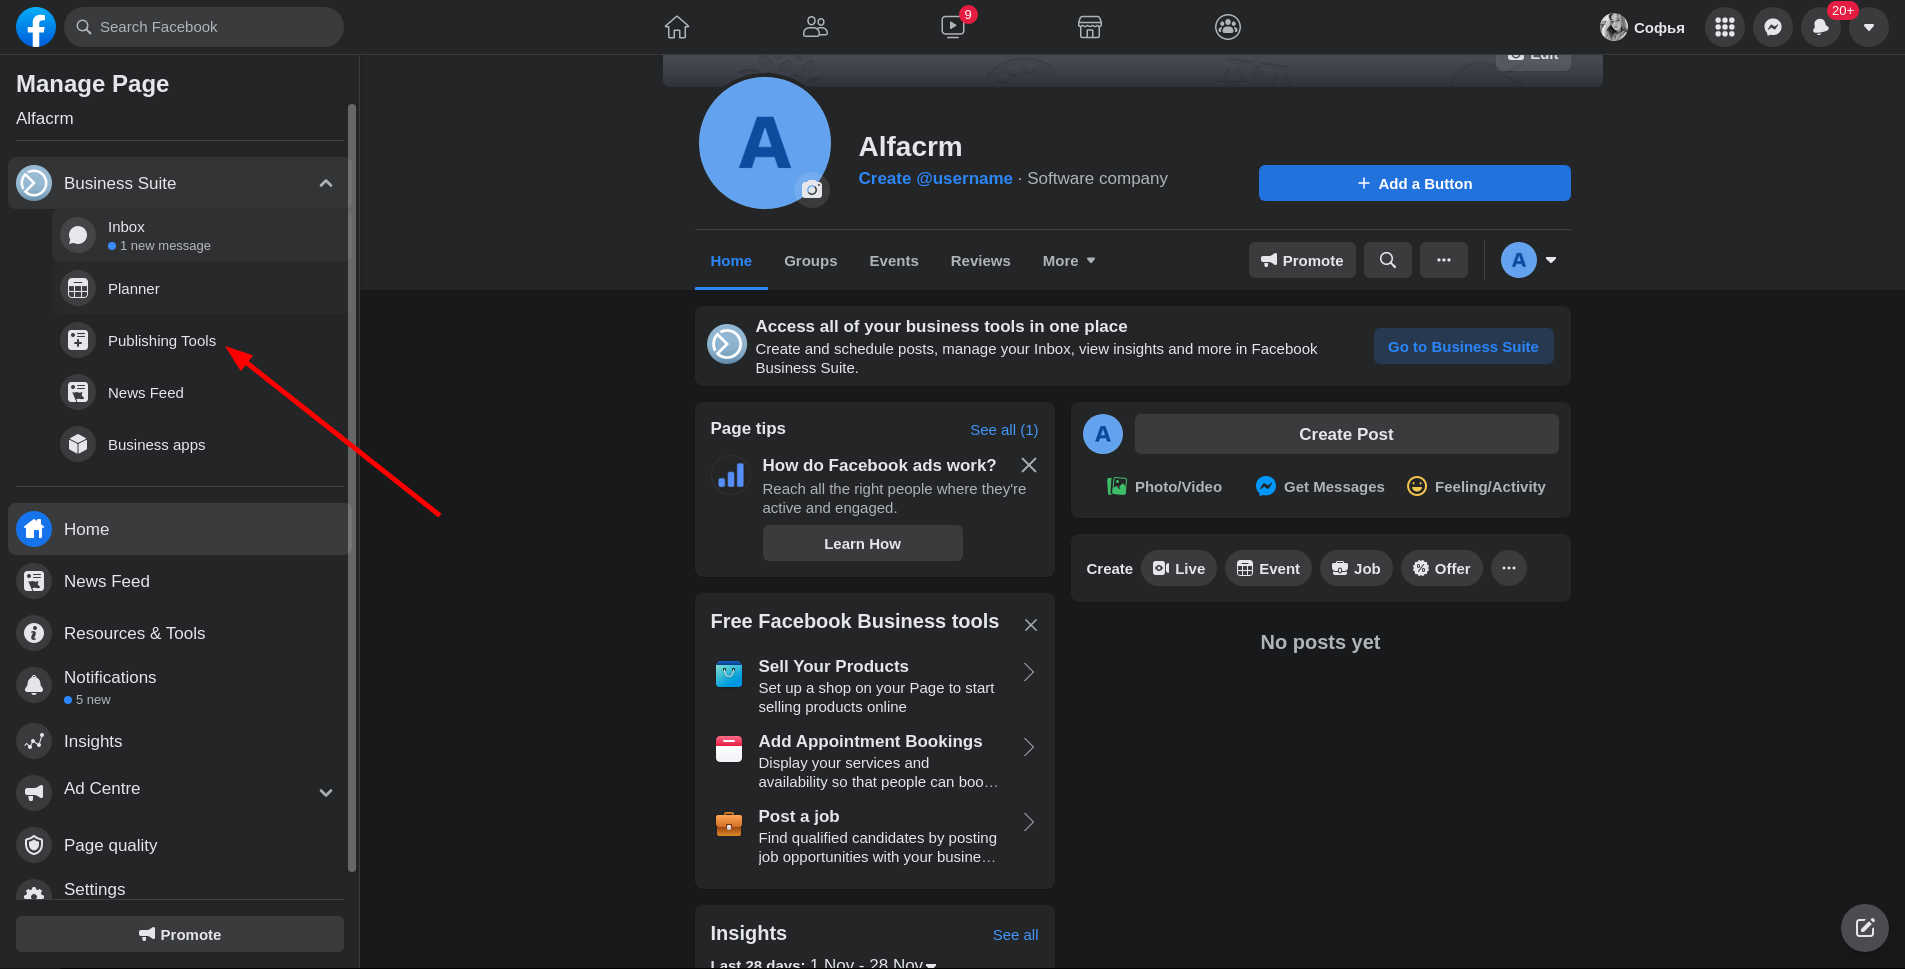Open News Feed under Business Suite
This screenshot has width=1905, height=969.
[200, 392]
